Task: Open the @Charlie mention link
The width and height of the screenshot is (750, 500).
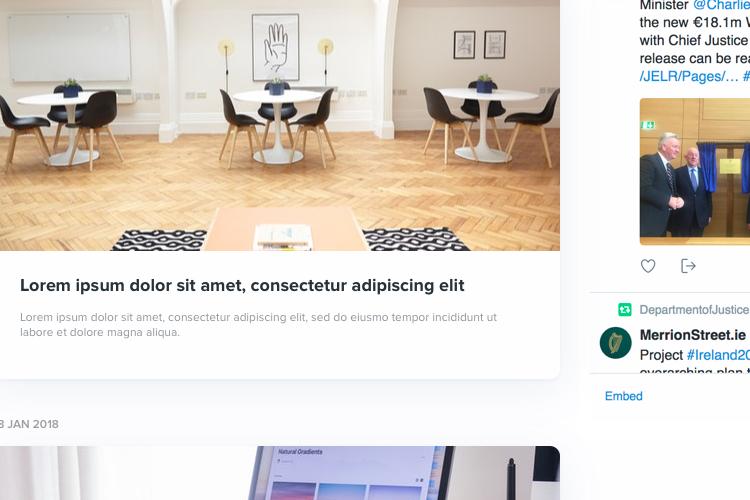Action: click(x=721, y=5)
